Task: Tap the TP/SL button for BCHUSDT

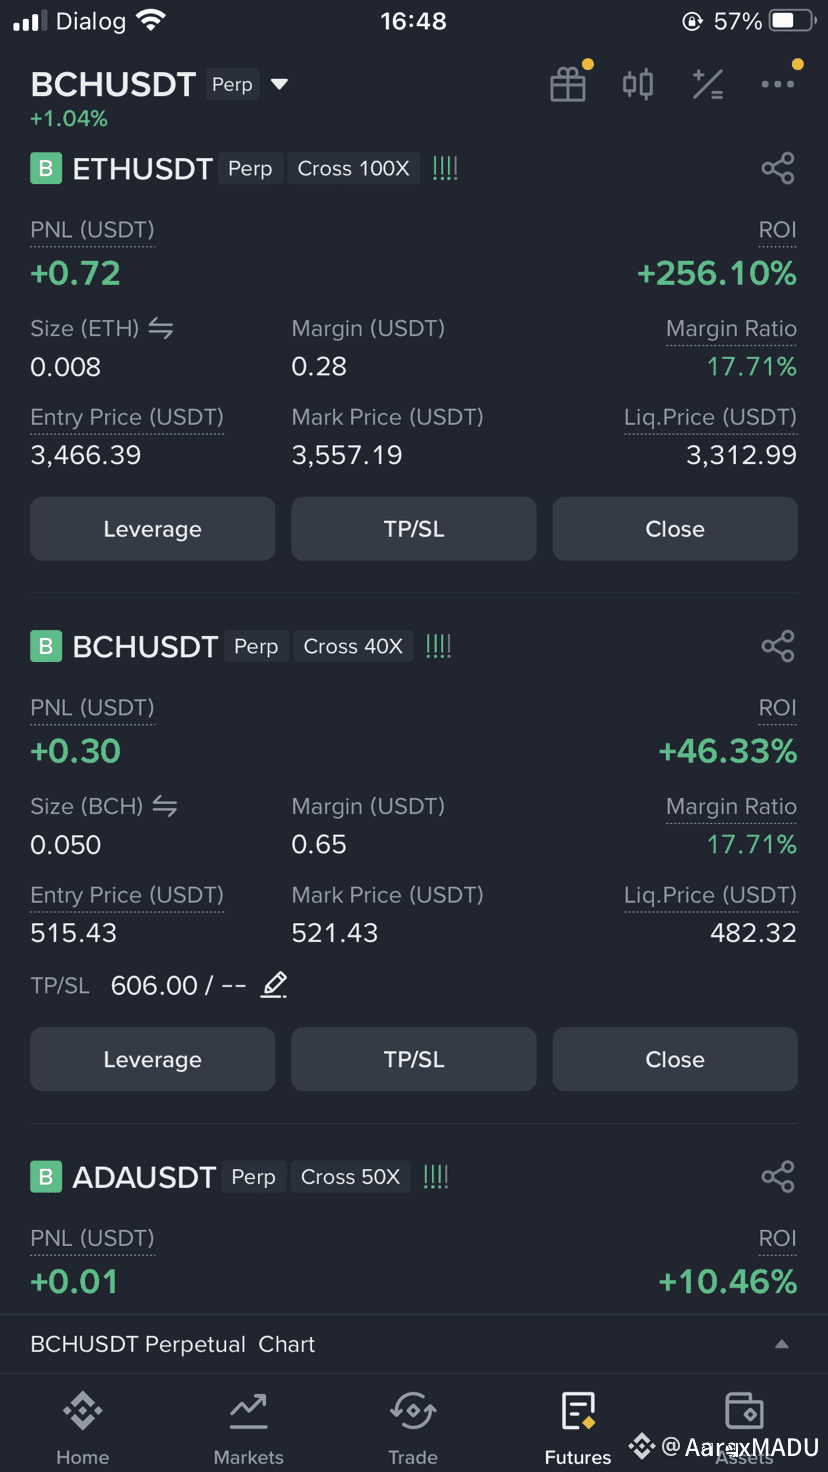Action: point(414,1059)
